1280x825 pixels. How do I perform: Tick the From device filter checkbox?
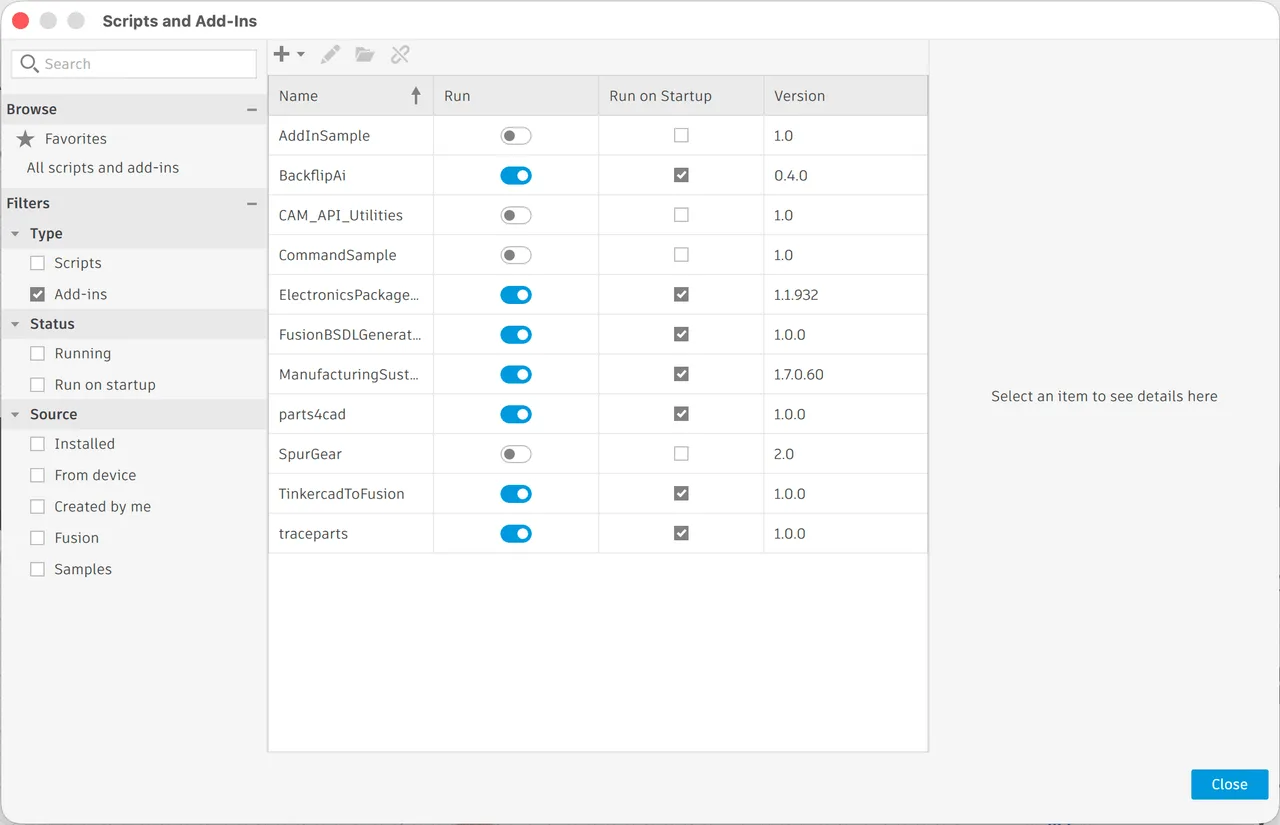tap(37, 476)
